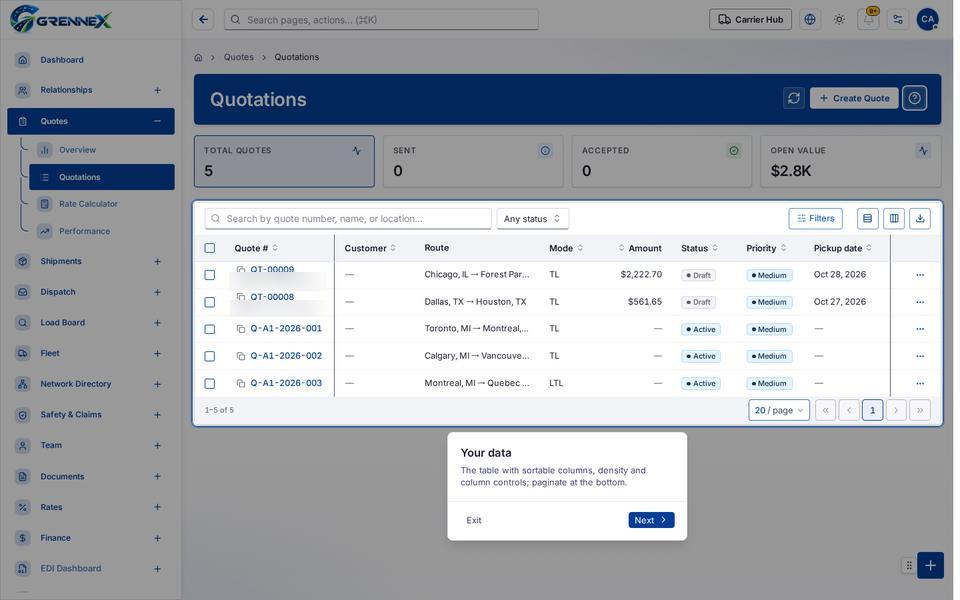Click the quote number search field

pyautogui.click(x=348, y=219)
